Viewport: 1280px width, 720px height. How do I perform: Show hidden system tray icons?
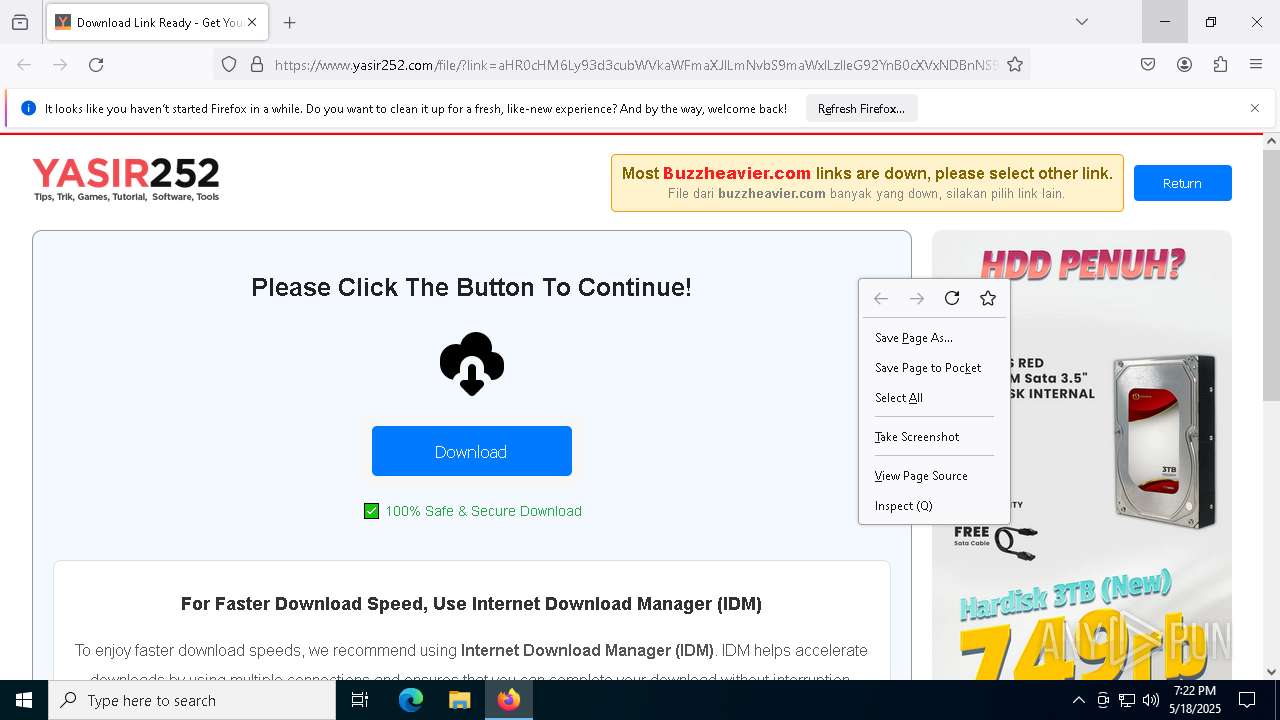coord(1078,700)
